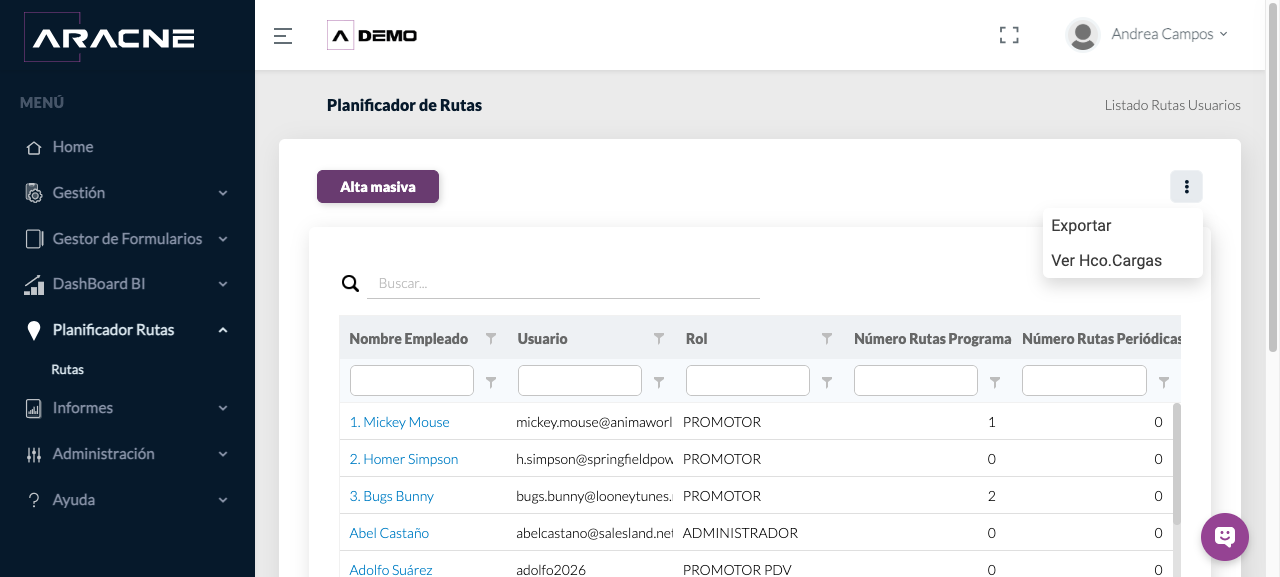Open the chat support bubble icon

(1225, 537)
